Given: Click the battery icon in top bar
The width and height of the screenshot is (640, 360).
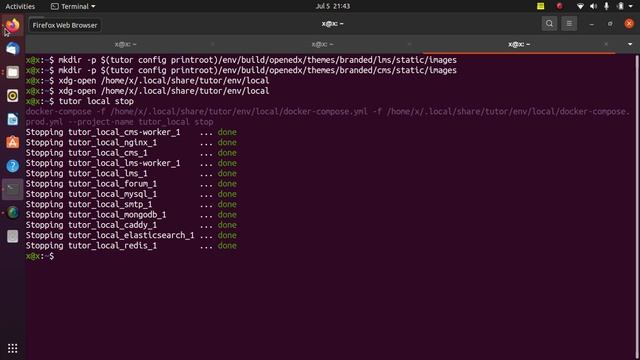Looking at the screenshot, I should tap(620, 6).
